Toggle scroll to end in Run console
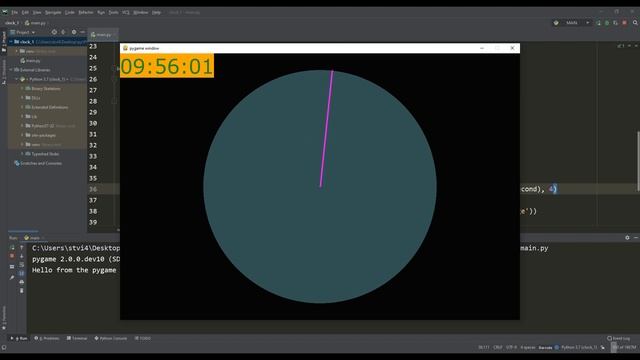Viewport: 640px width, 360px height. click(22, 273)
